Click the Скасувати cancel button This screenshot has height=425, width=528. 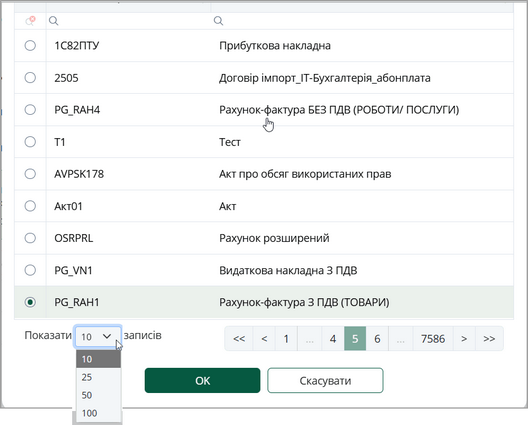point(325,381)
